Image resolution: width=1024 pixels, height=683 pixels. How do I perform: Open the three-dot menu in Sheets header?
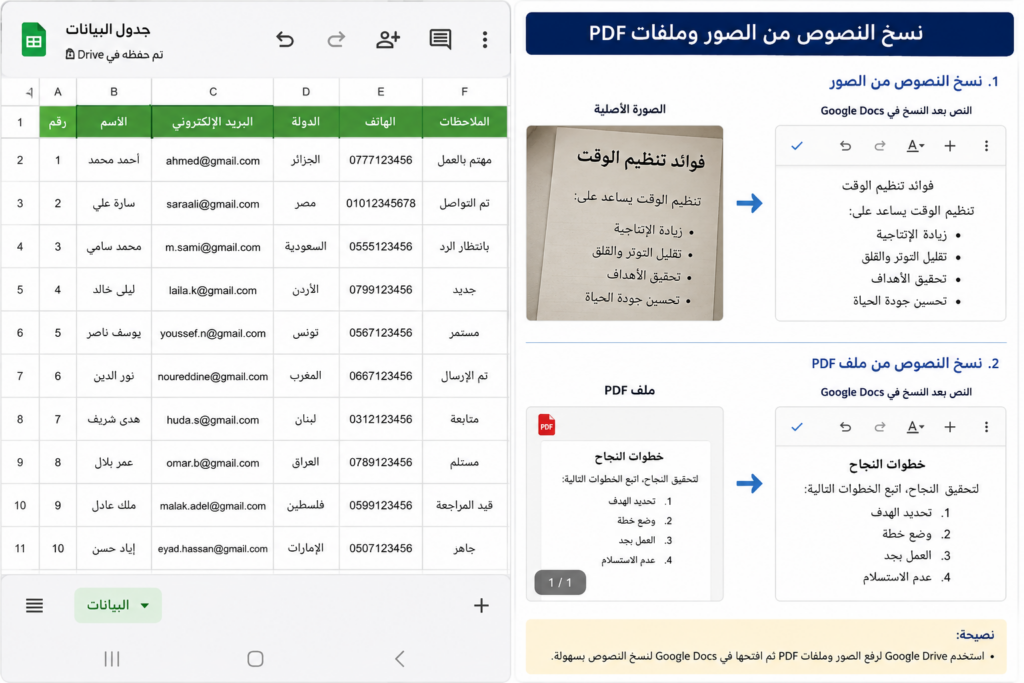point(485,40)
